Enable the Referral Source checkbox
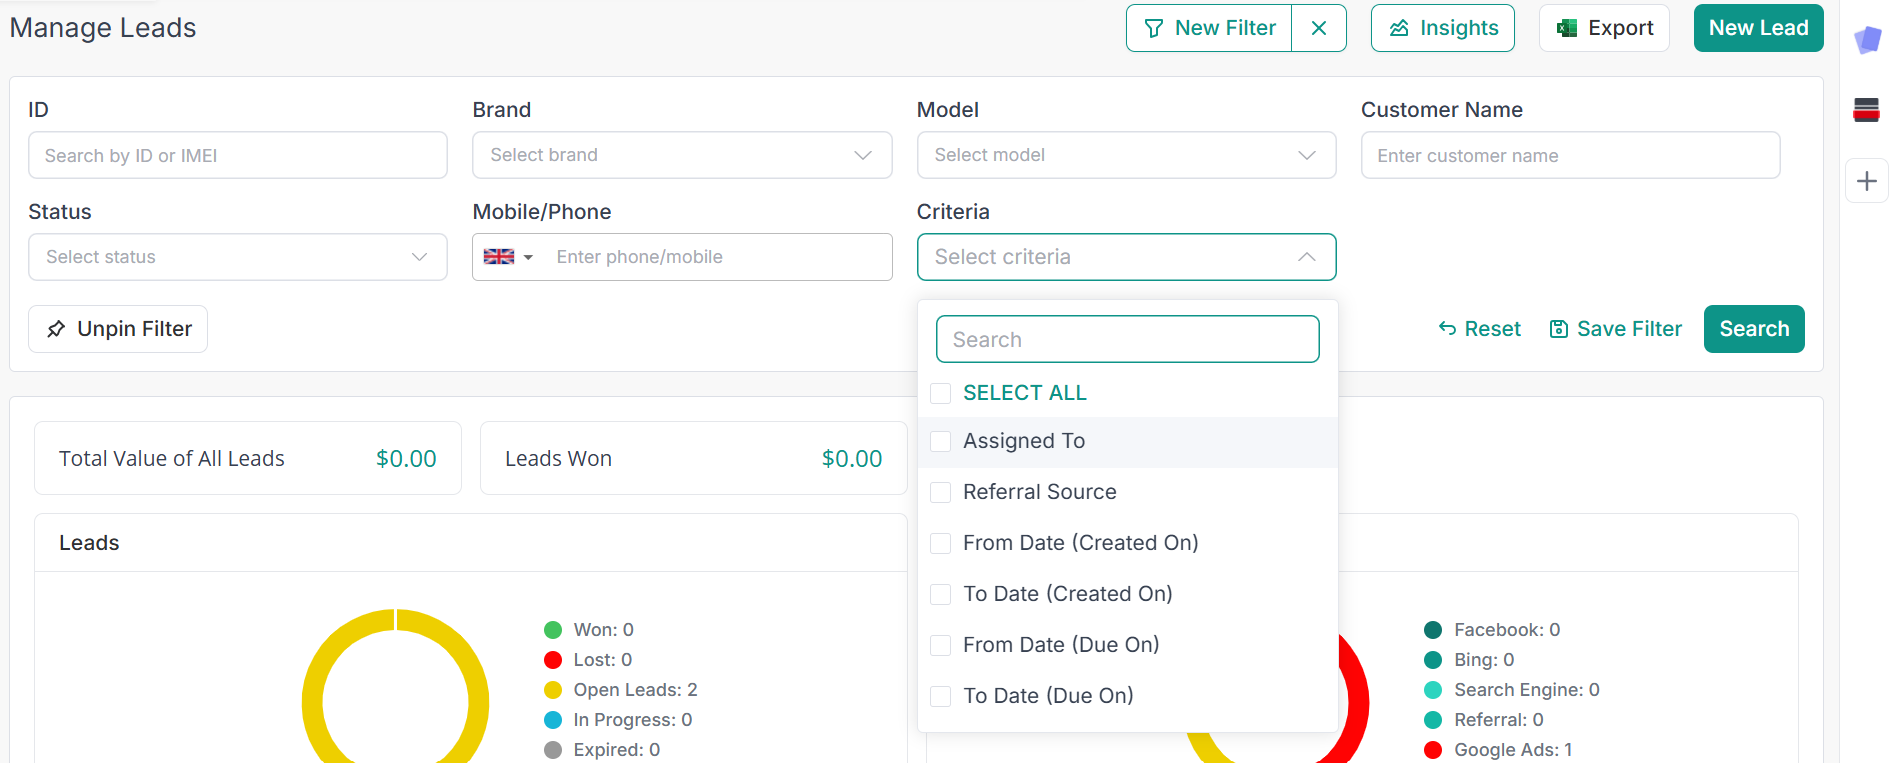Screen dimensions: 1890x763 pyautogui.click(x=941, y=492)
